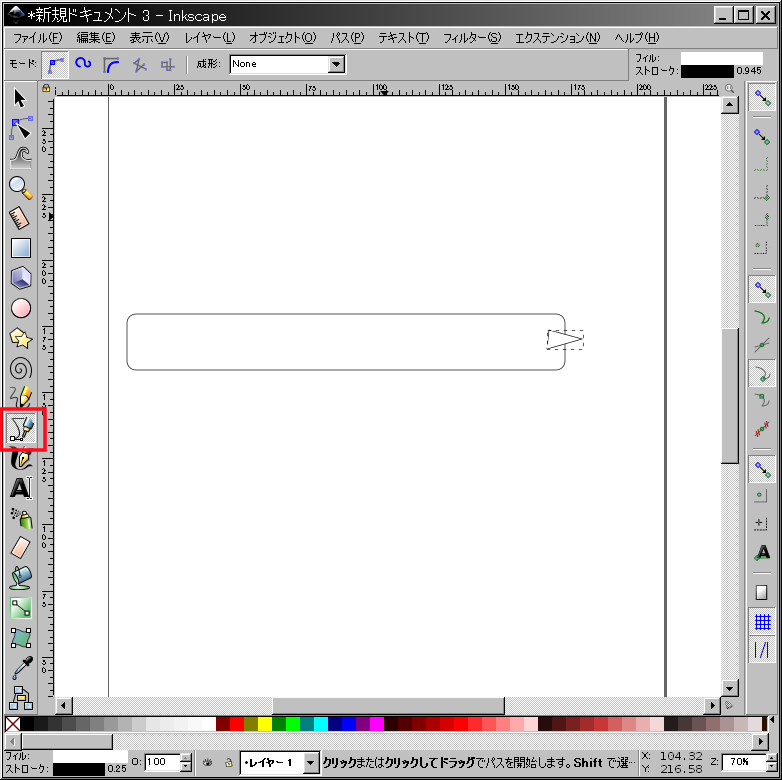Select the Gradient tool
The height and width of the screenshot is (780, 782).
click(20, 608)
